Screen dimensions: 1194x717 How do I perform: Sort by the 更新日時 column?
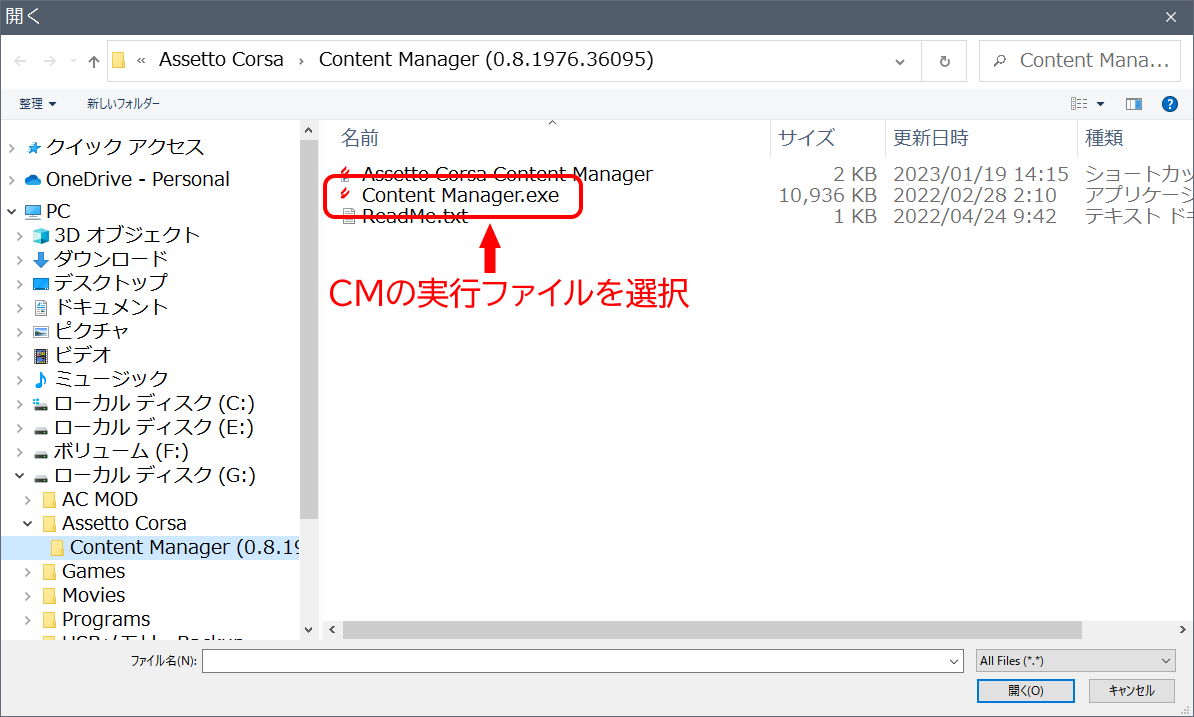(931, 138)
